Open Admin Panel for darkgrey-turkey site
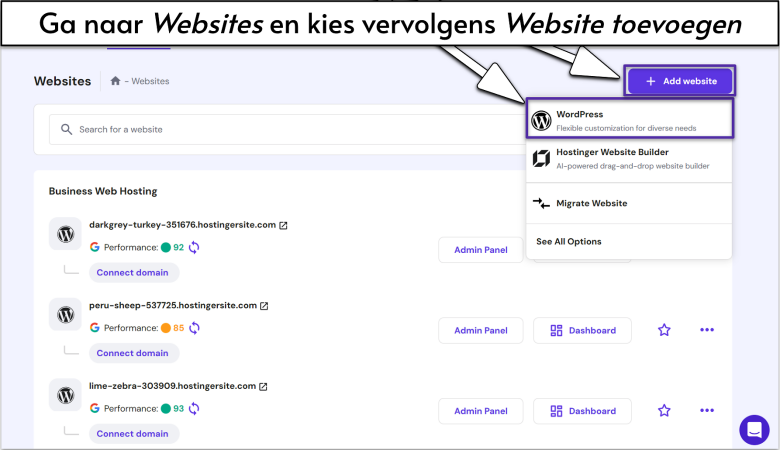 (x=481, y=250)
